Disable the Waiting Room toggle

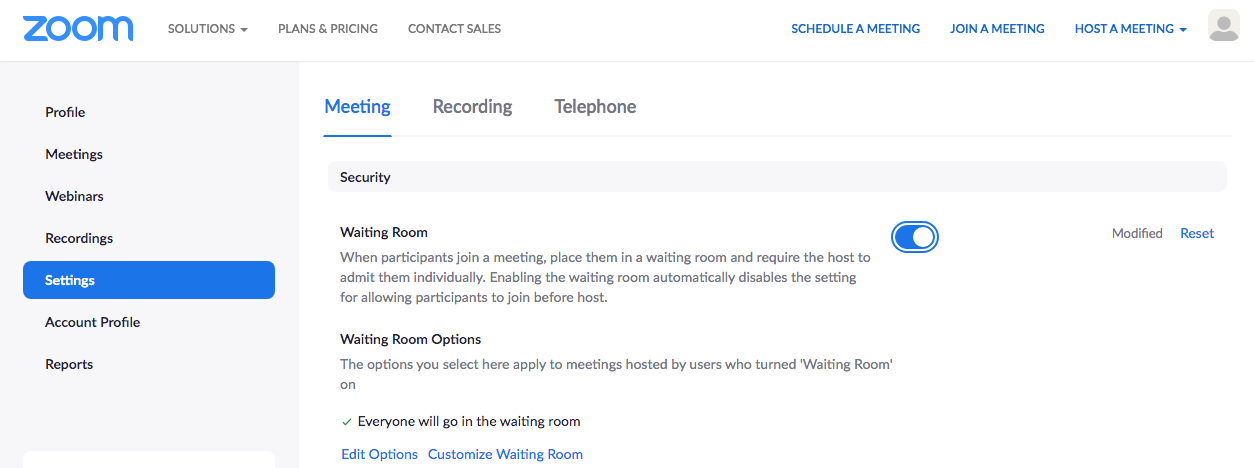[915, 237]
